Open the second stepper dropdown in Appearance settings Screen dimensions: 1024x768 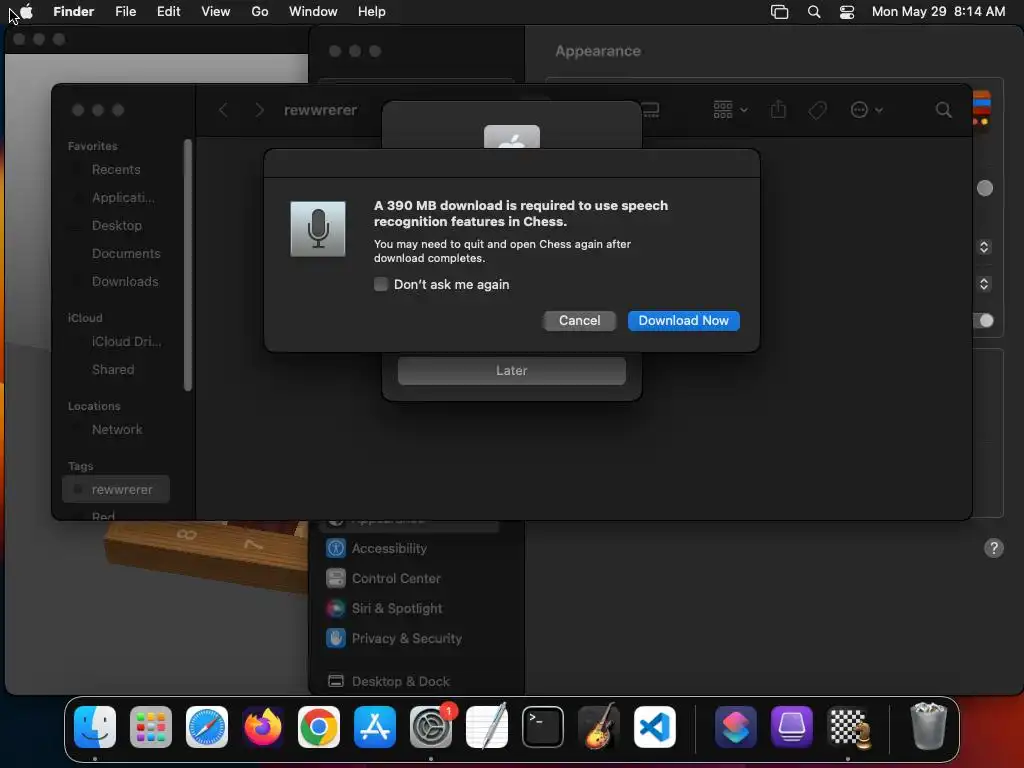[984, 284]
